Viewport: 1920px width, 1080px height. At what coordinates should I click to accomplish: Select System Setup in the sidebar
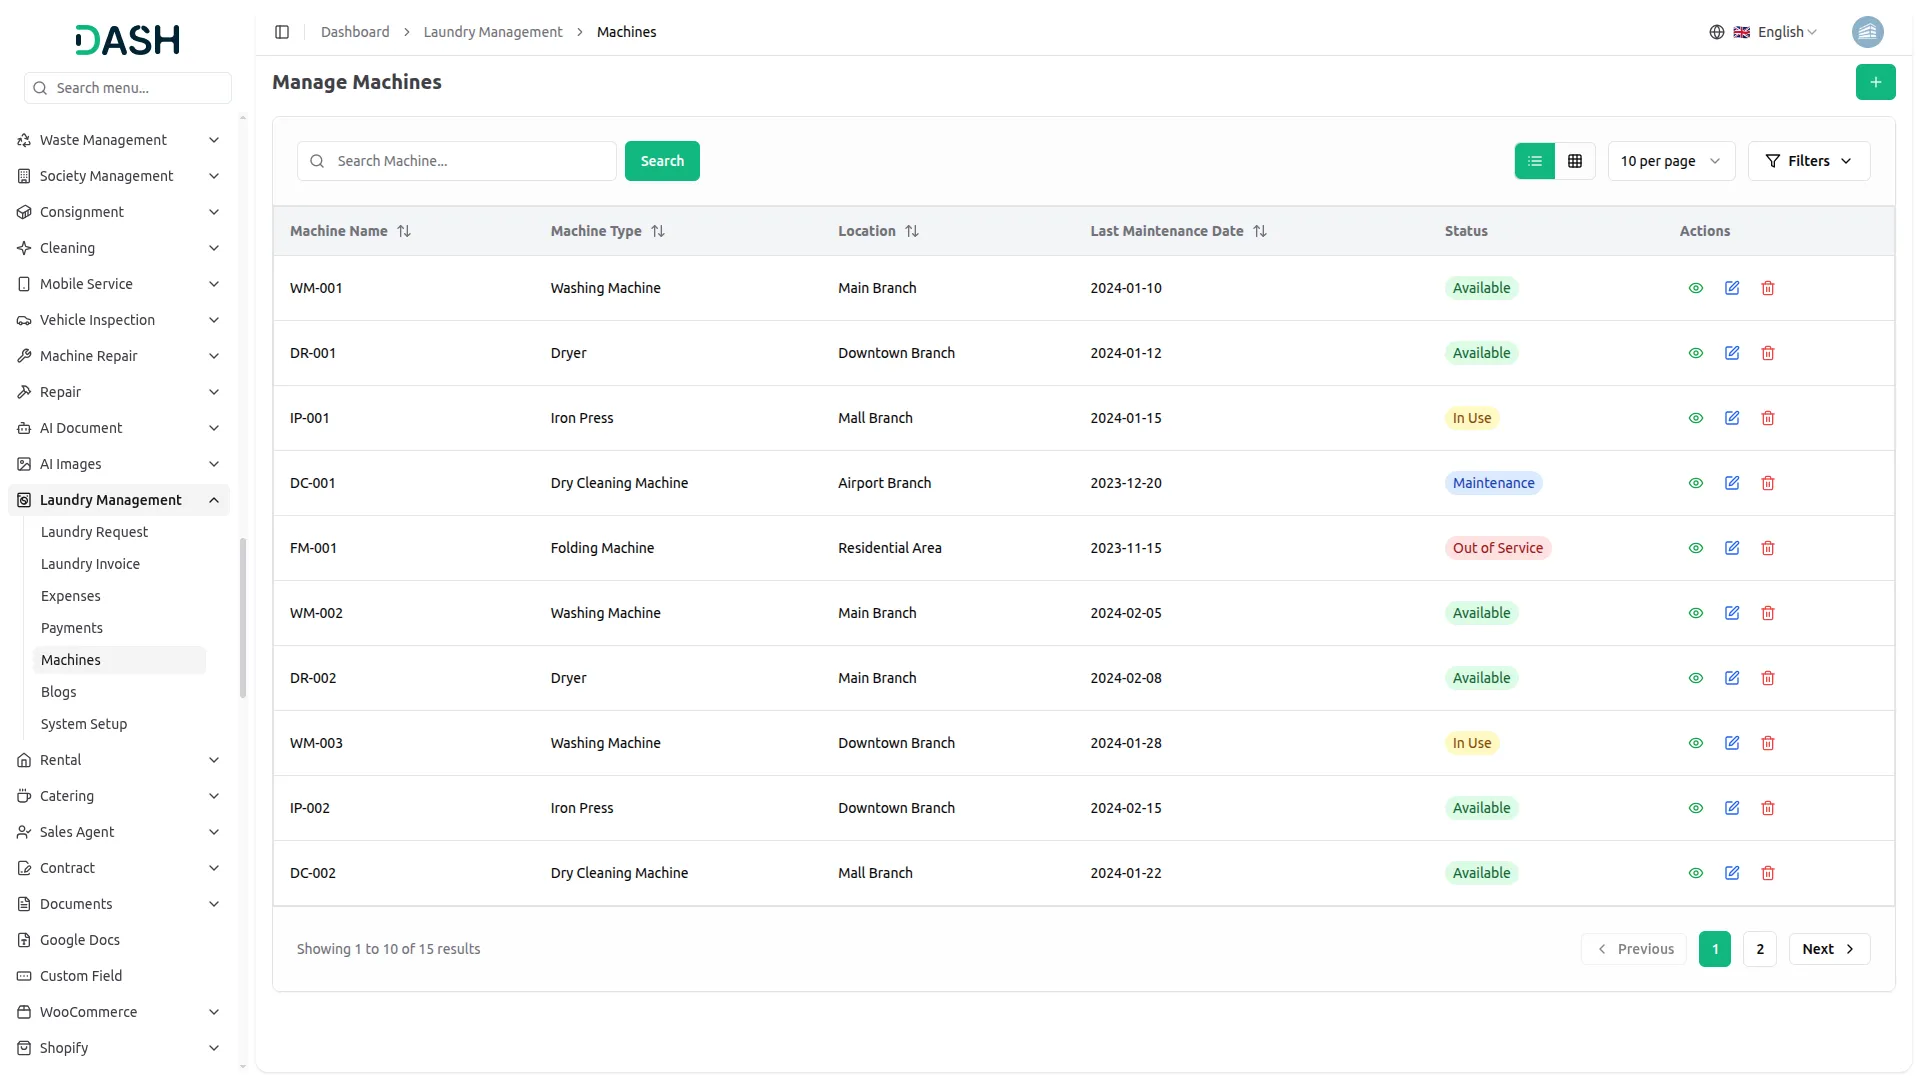point(83,723)
